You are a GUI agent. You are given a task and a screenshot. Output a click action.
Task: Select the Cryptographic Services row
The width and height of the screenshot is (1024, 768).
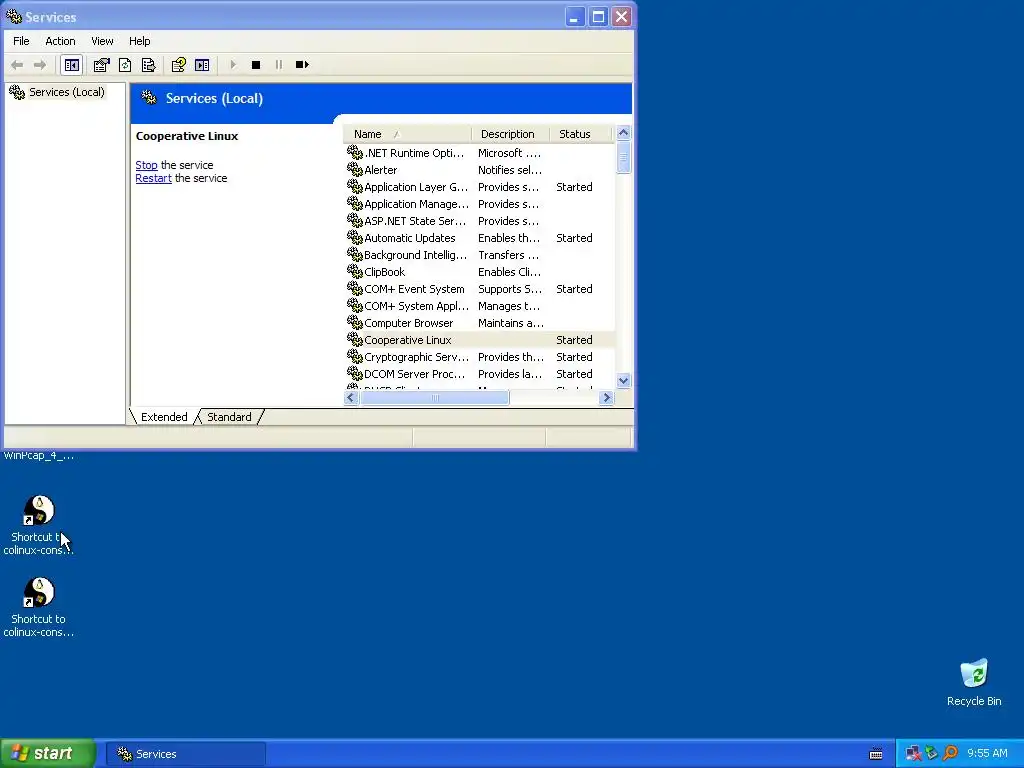pos(479,357)
